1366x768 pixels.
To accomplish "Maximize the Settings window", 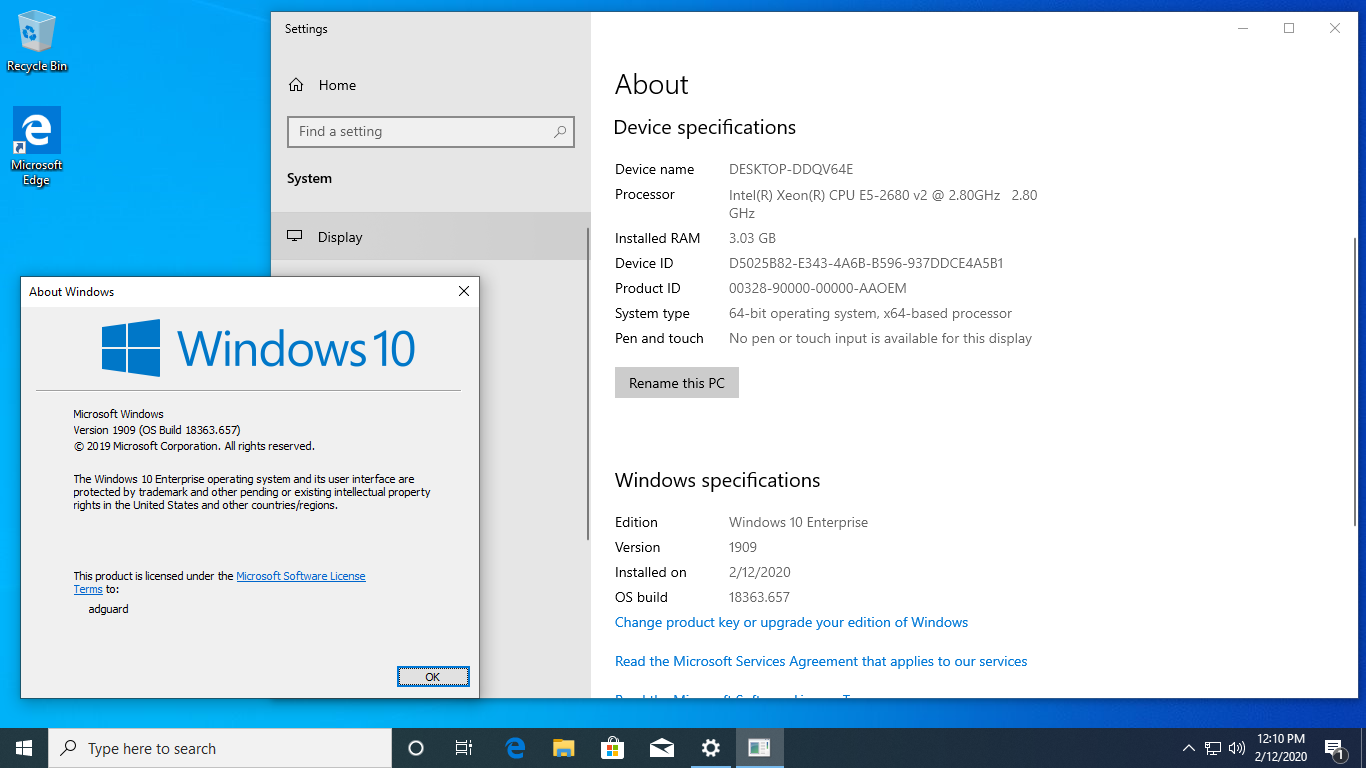I will [1289, 28].
